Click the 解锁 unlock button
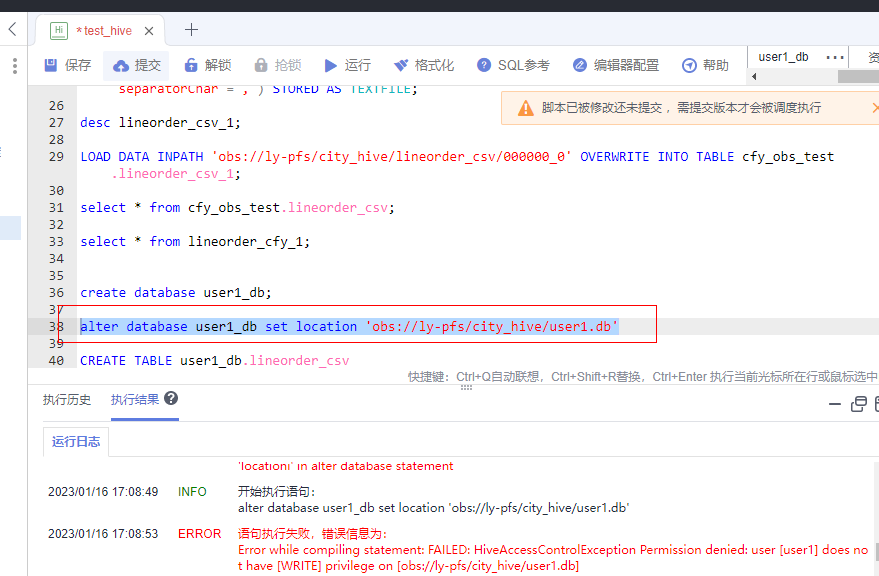This screenshot has height=576, width=879. (x=207, y=65)
